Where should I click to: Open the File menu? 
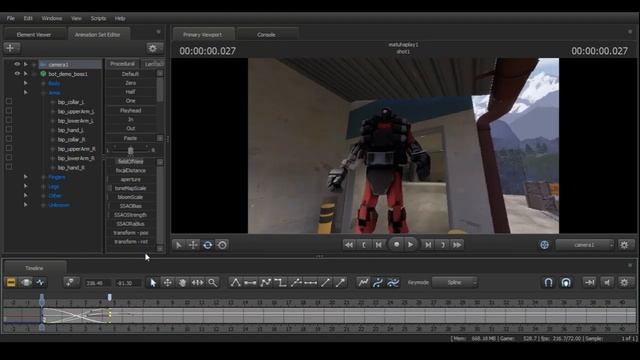tap(11, 18)
